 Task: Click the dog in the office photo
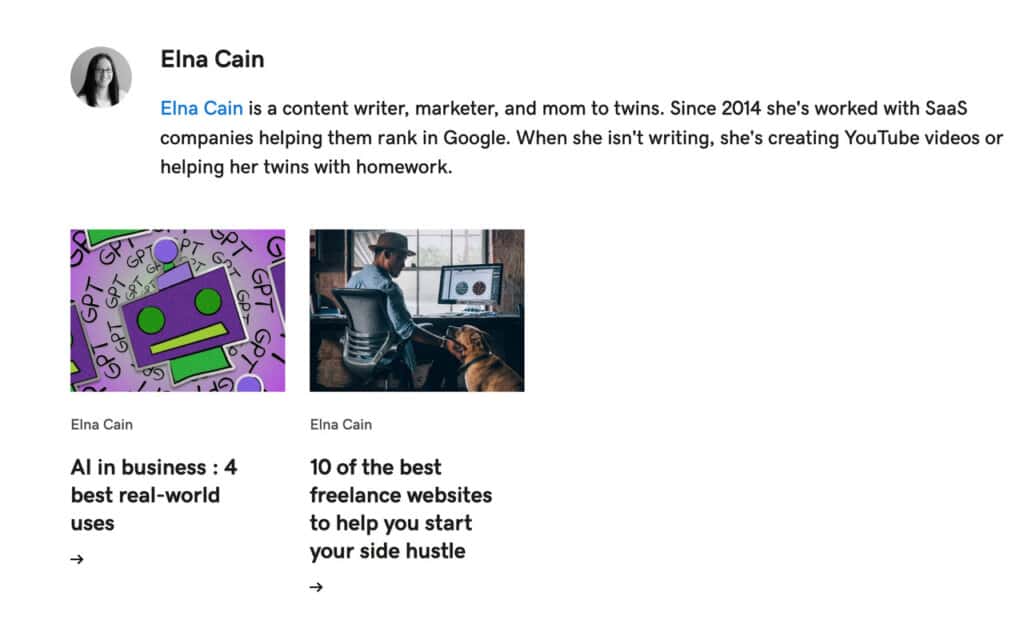pos(484,358)
